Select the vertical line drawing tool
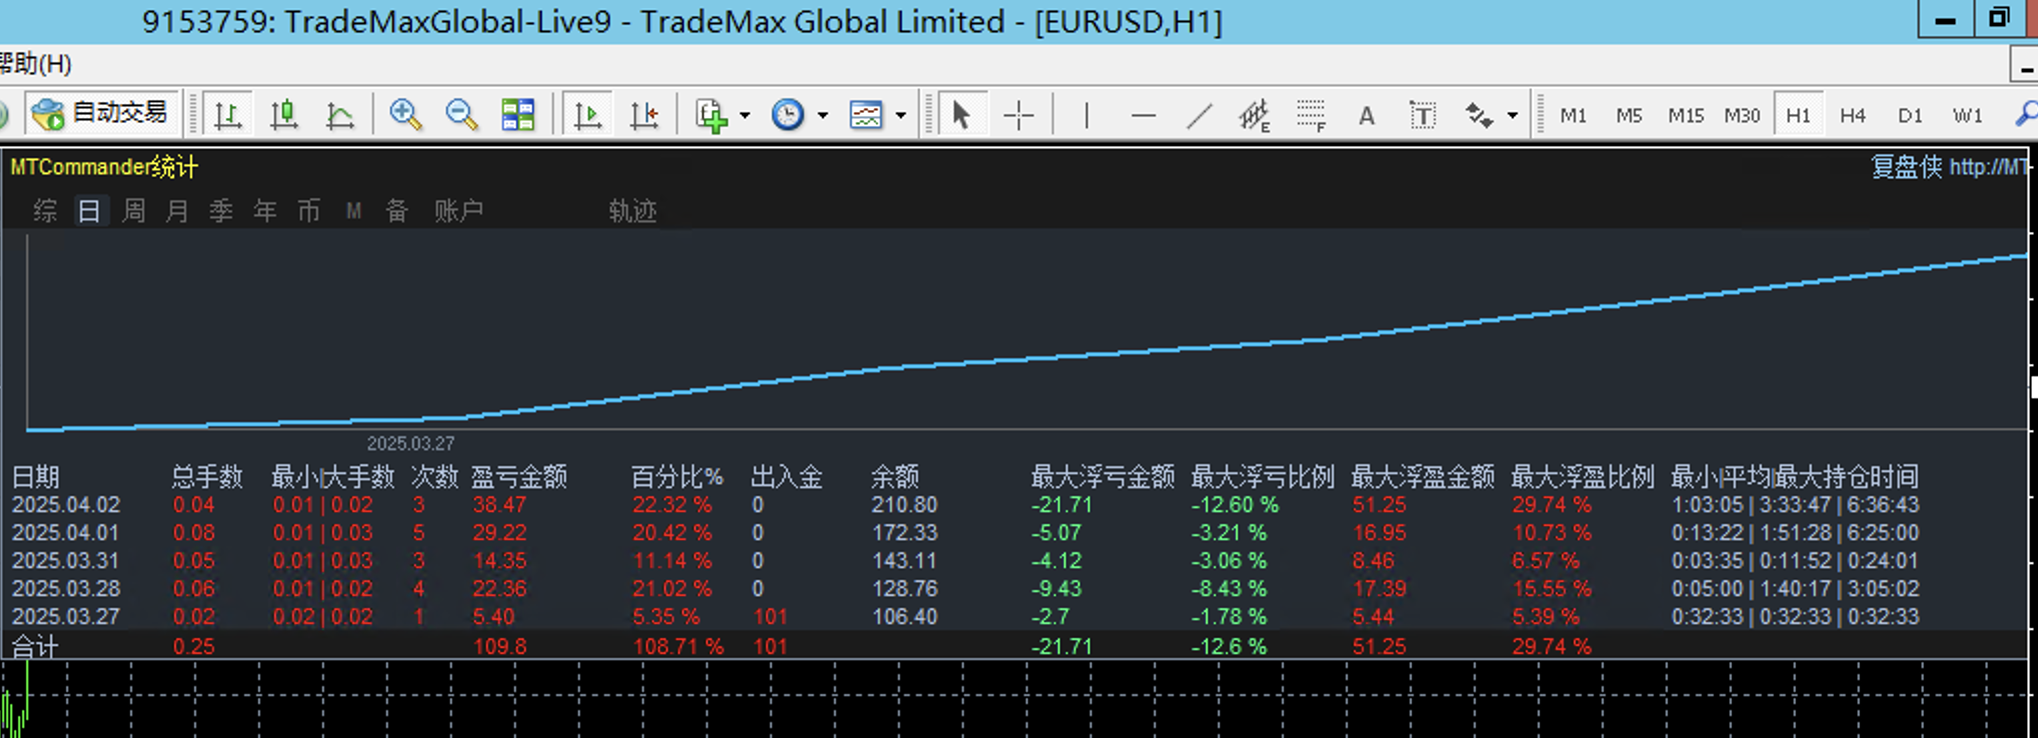Screen dimensions: 2038x738 1086,115
